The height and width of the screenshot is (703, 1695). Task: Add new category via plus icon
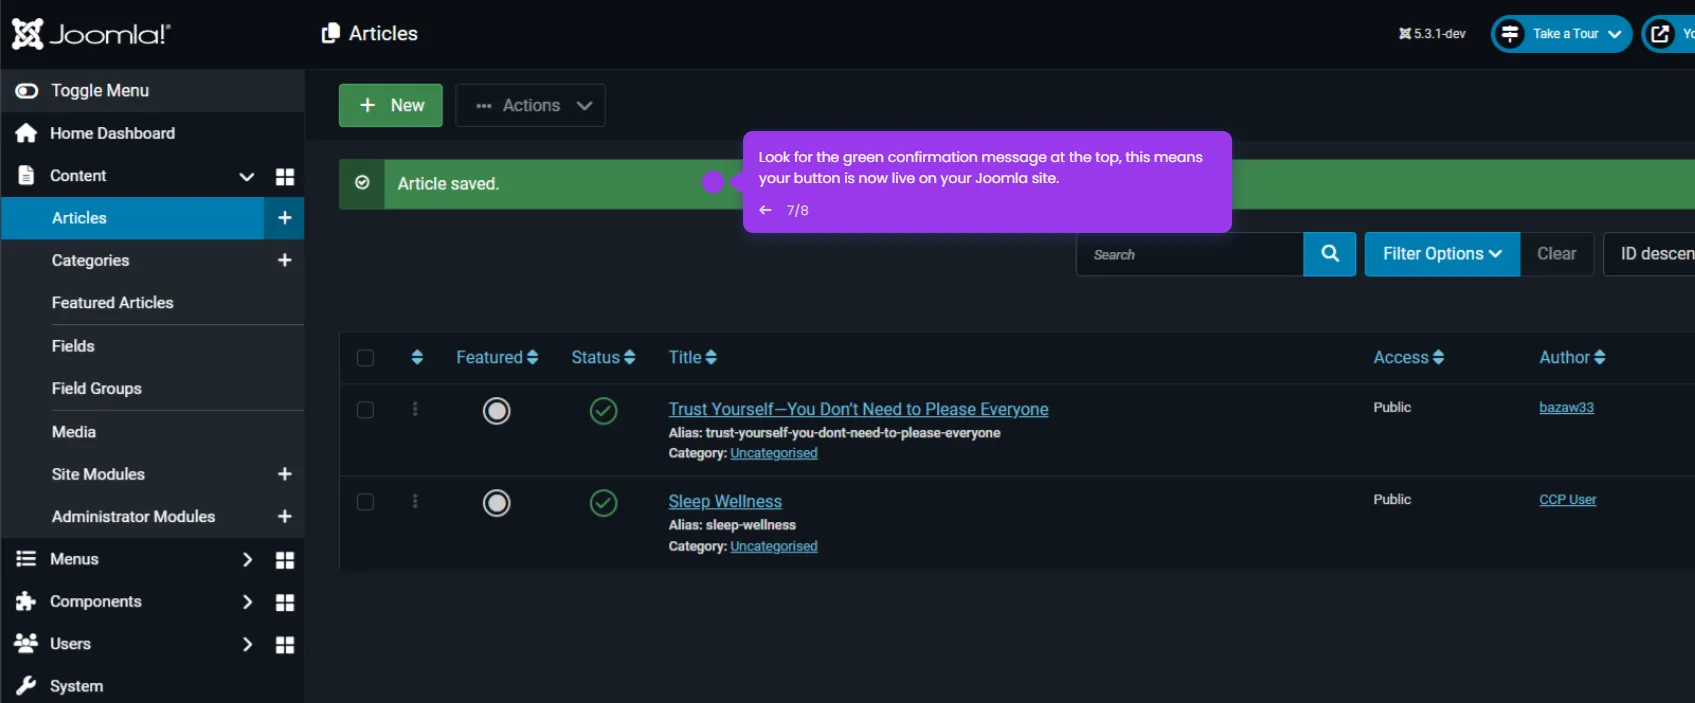coord(284,260)
